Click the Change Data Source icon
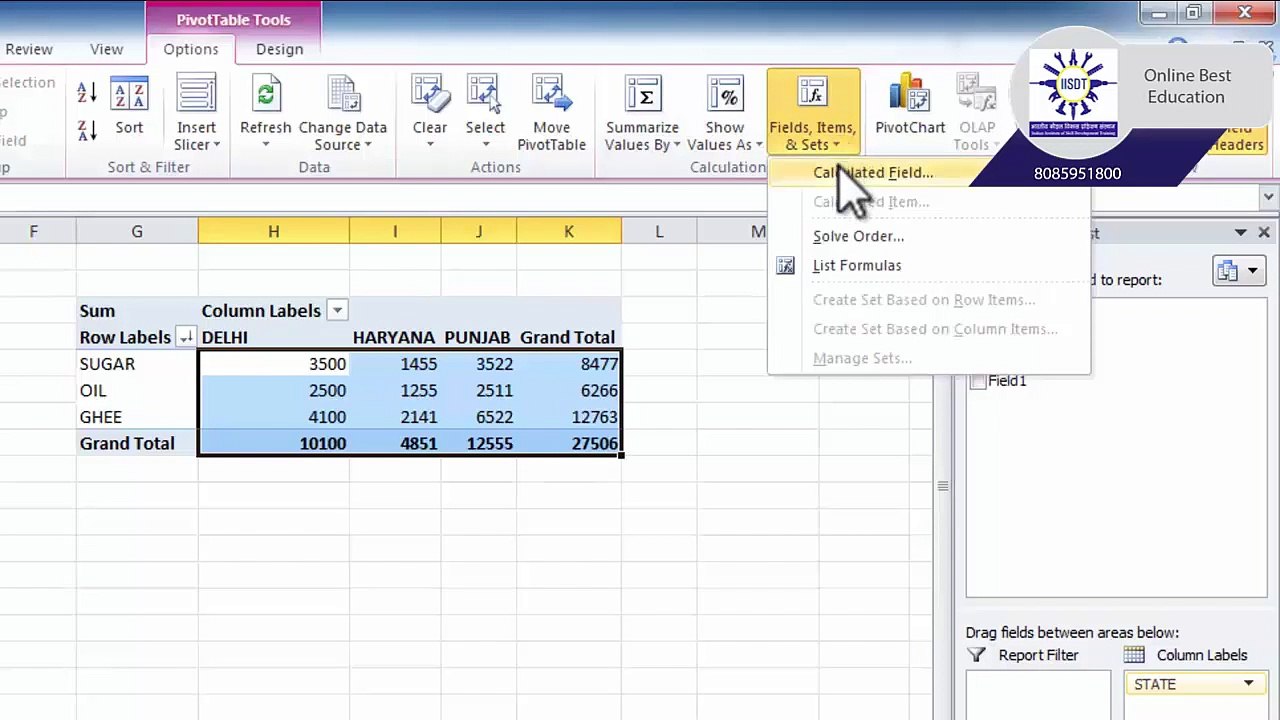 (342, 95)
